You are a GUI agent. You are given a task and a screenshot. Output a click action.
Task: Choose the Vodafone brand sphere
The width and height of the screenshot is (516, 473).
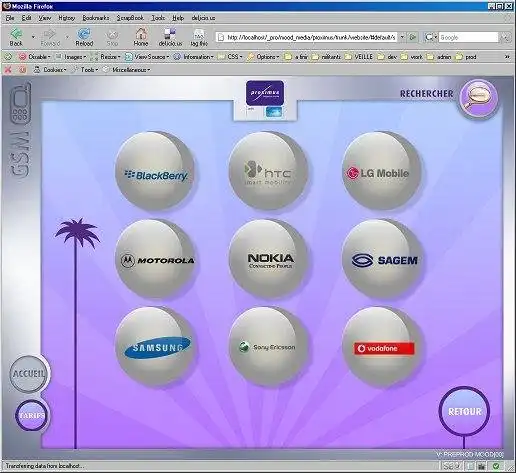382,347
